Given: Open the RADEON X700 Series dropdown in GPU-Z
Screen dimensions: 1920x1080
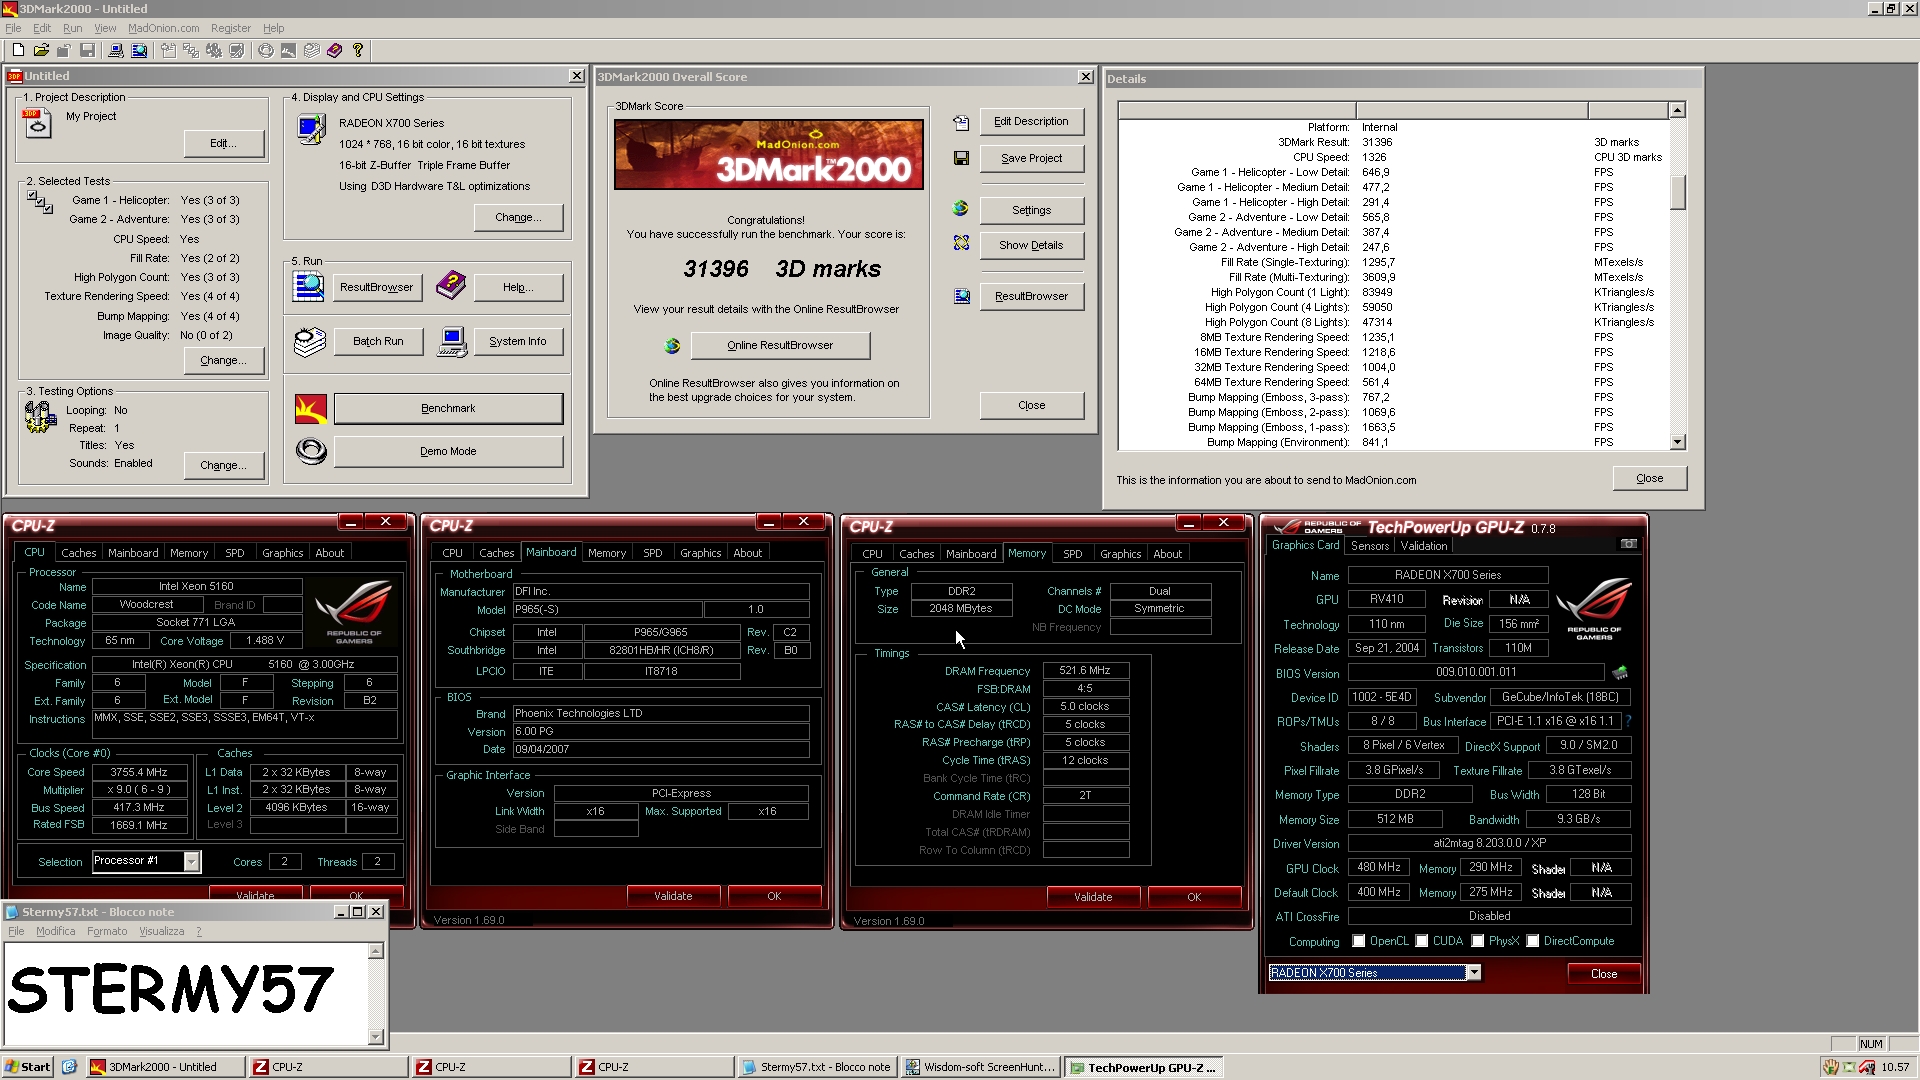Looking at the screenshot, I should click(1473, 973).
